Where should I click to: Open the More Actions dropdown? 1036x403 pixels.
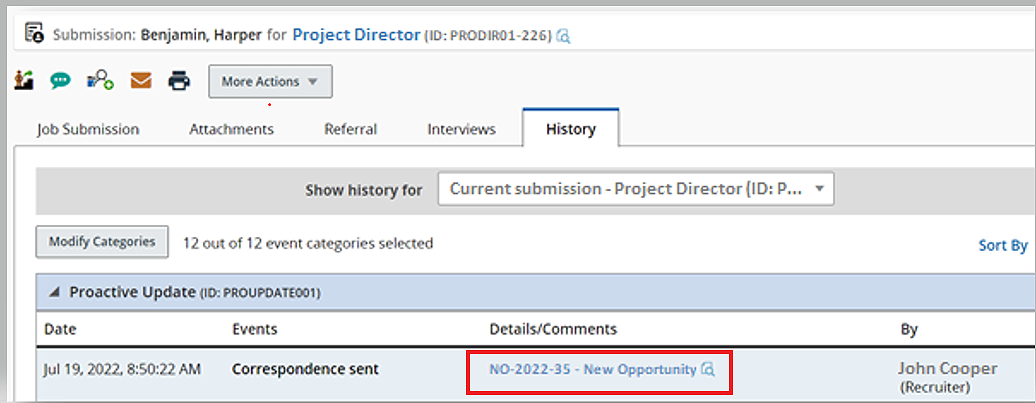click(270, 82)
